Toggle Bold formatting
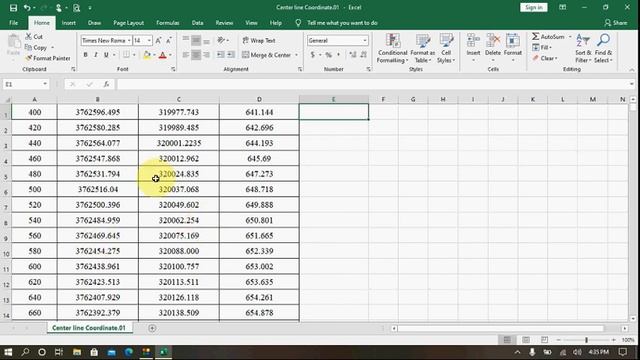The image size is (640, 360). 85,55
